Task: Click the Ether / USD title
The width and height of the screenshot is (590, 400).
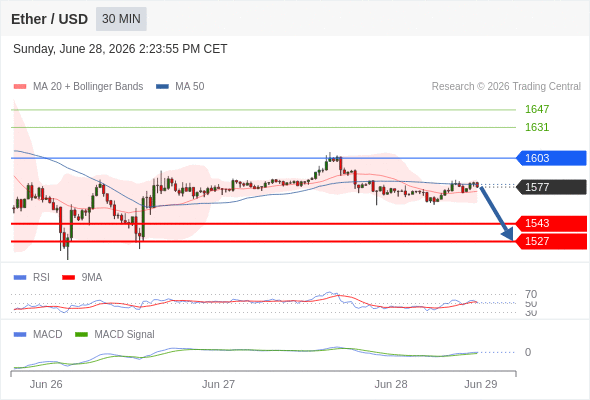Action: pyautogui.click(x=49, y=19)
